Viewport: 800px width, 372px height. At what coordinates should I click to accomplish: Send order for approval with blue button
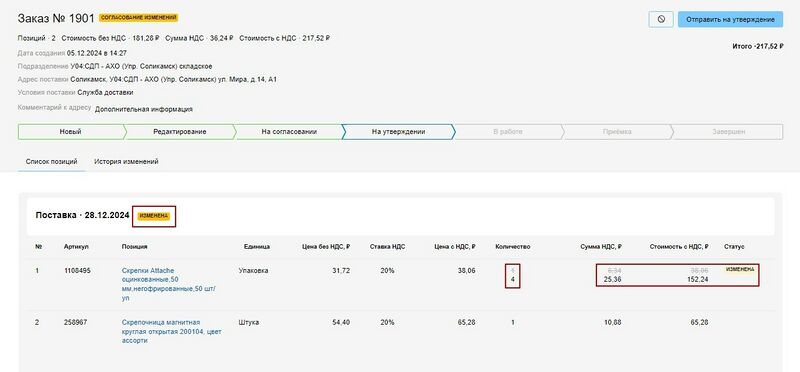(x=730, y=19)
